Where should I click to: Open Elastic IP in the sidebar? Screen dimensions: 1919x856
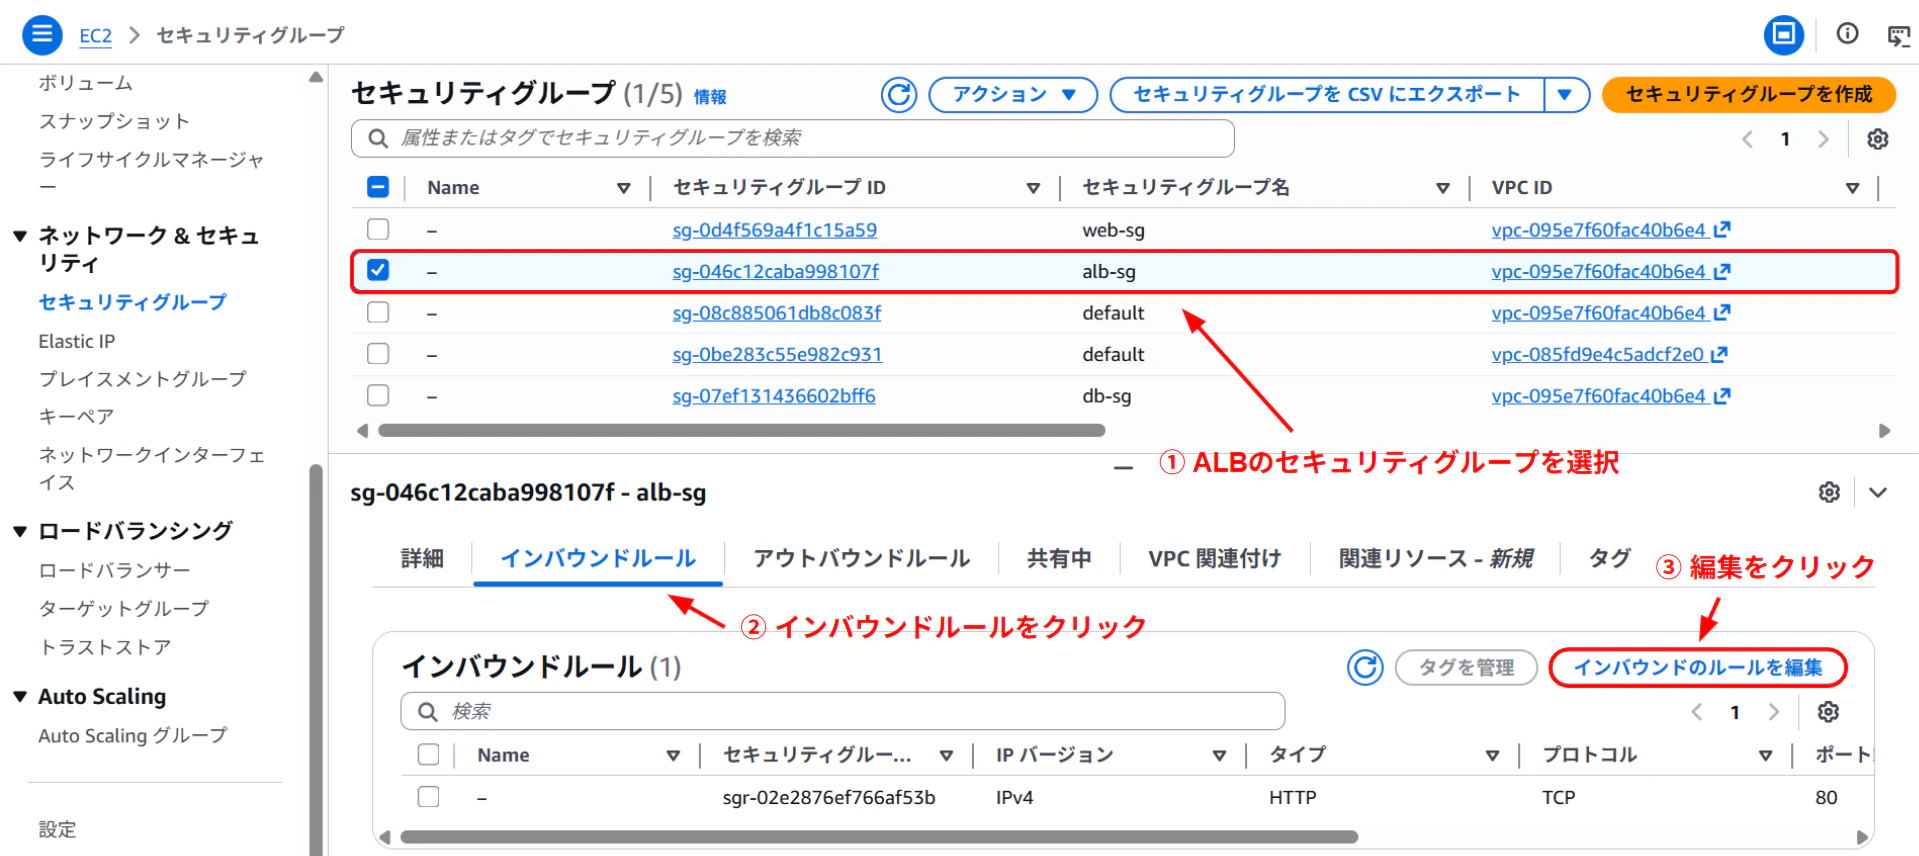point(77,341)
